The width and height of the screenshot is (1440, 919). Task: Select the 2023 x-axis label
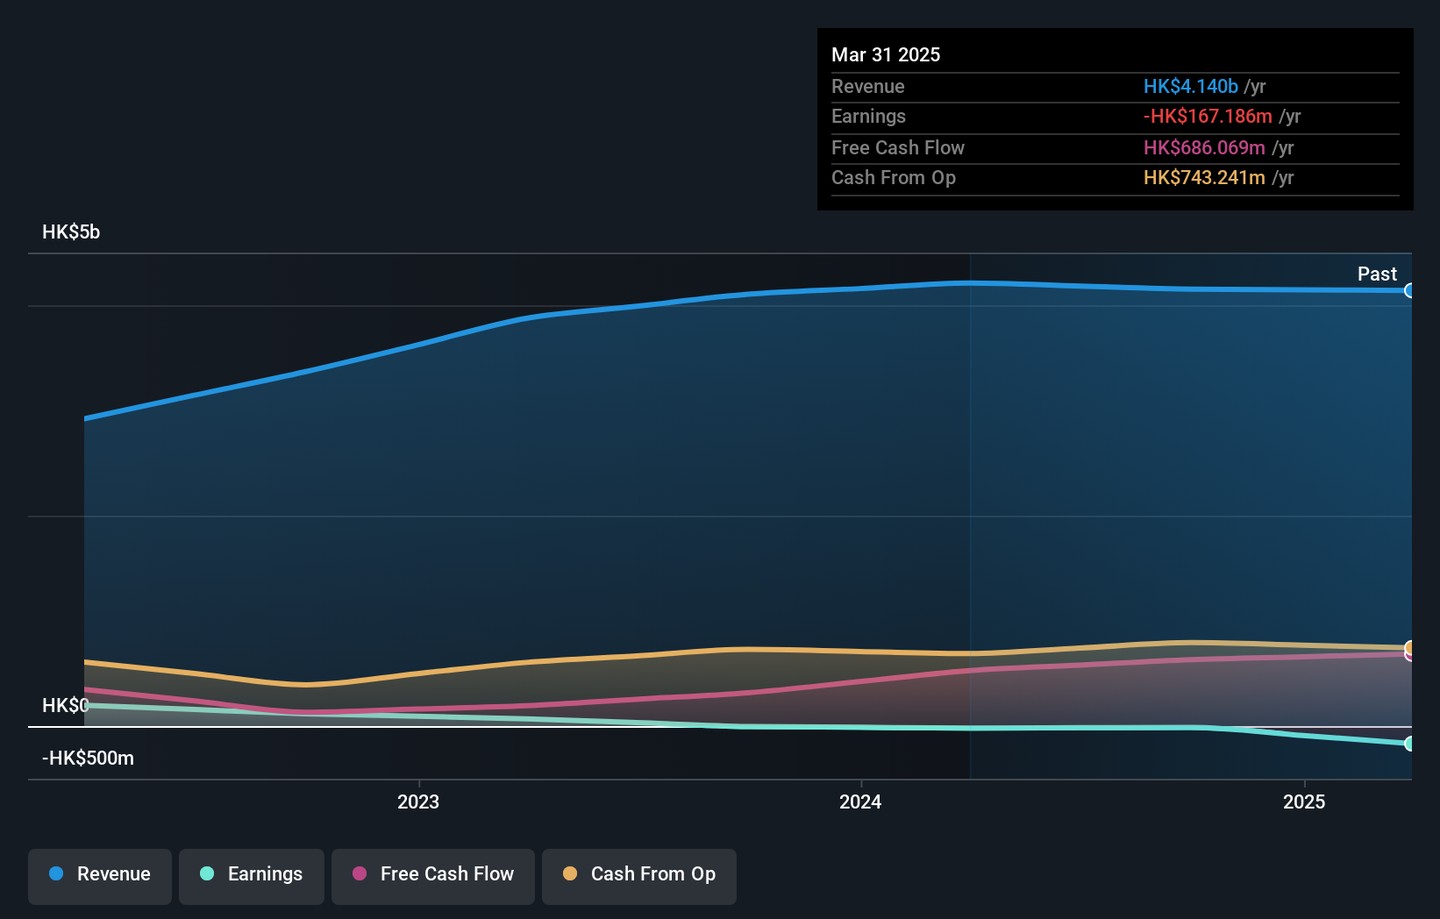418,802
